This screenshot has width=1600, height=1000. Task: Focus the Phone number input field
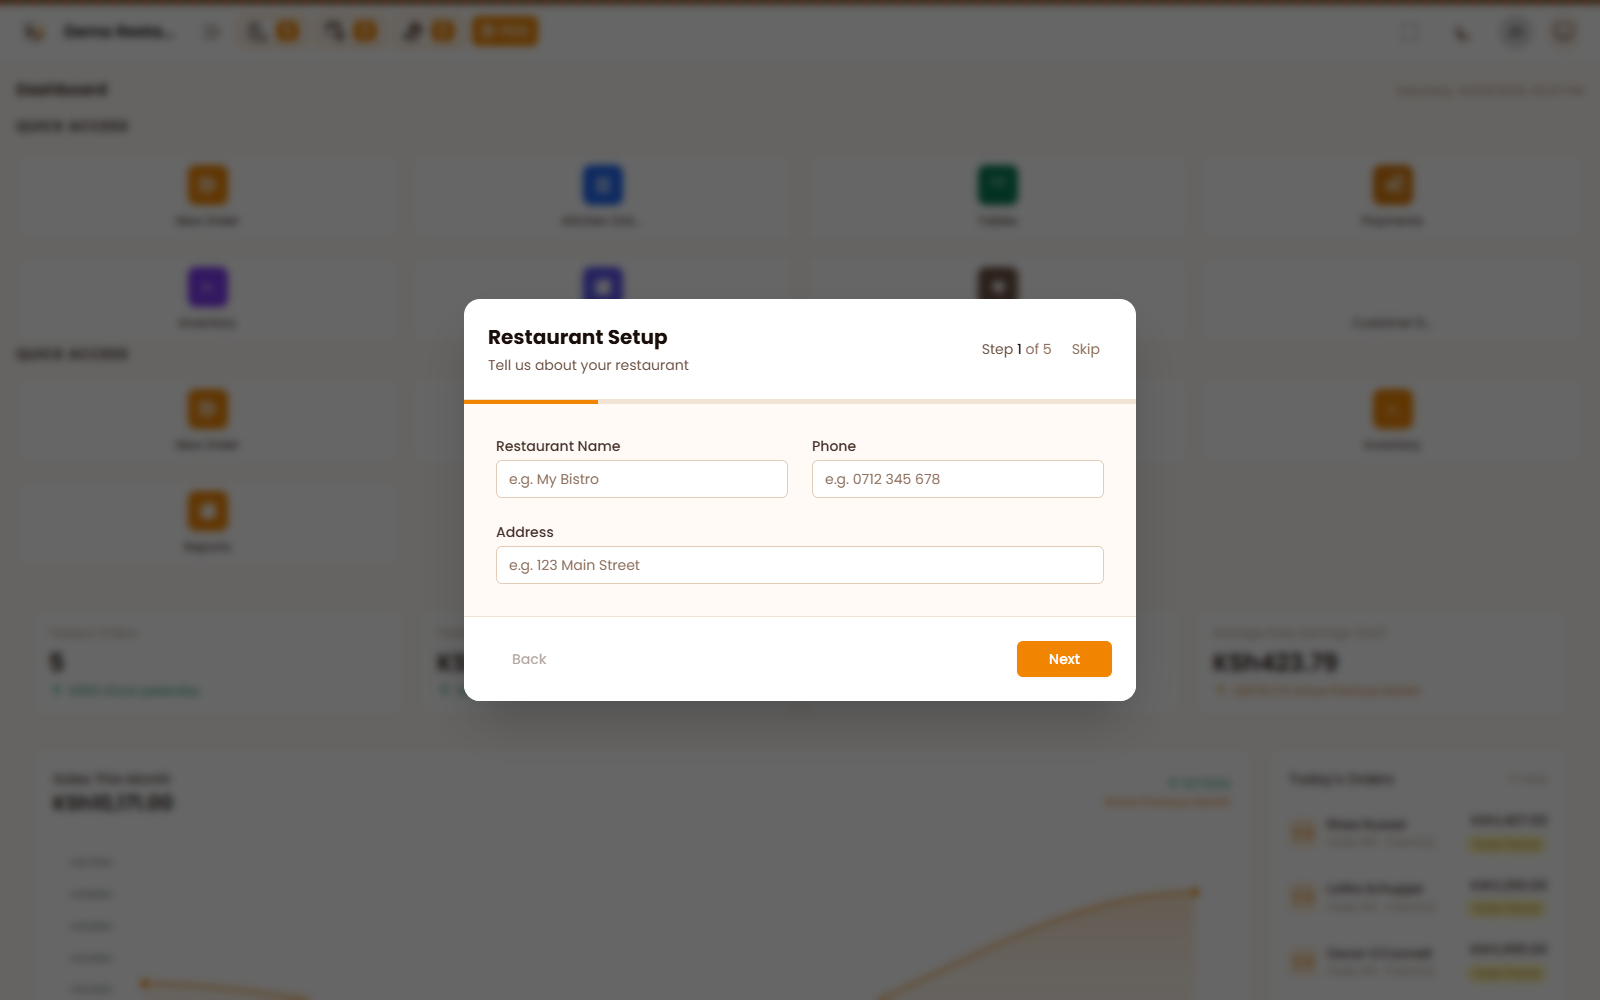point(958,479)
